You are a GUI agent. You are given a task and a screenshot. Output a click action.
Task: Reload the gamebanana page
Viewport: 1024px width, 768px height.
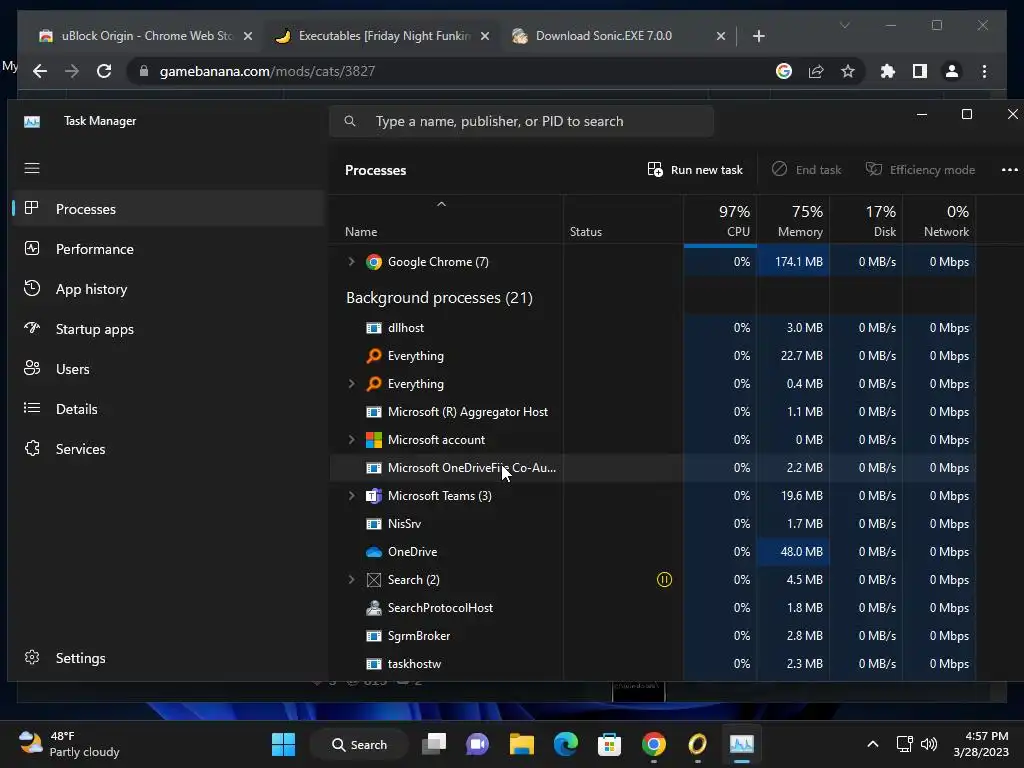point(104,71)
